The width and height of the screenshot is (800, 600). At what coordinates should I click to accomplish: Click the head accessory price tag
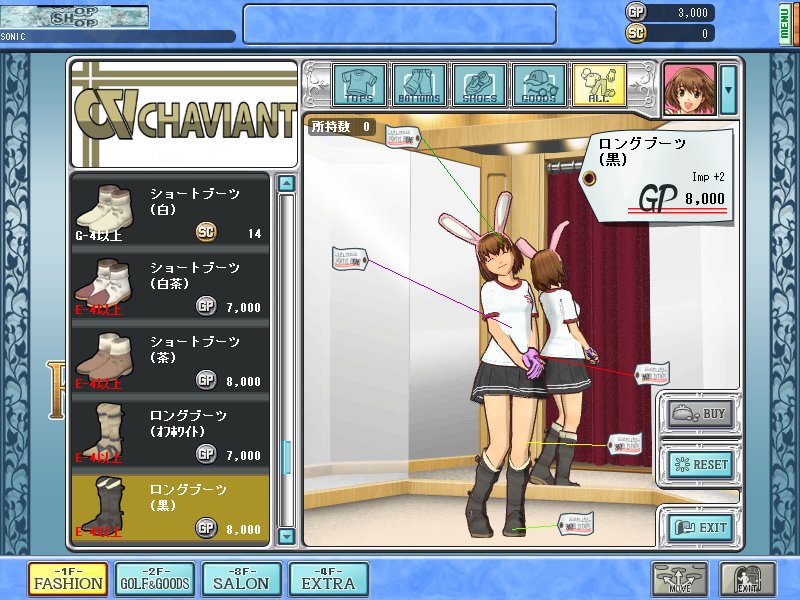(403, 137)
